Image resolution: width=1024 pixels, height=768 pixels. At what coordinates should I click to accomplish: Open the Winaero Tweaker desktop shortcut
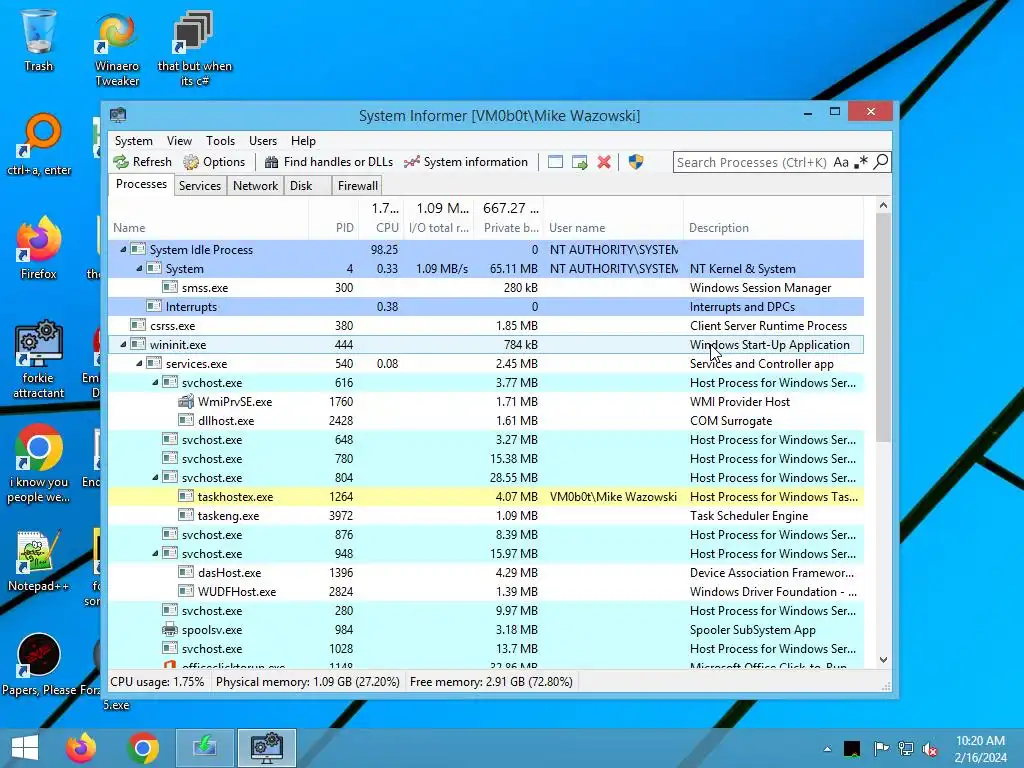[117, 48]
